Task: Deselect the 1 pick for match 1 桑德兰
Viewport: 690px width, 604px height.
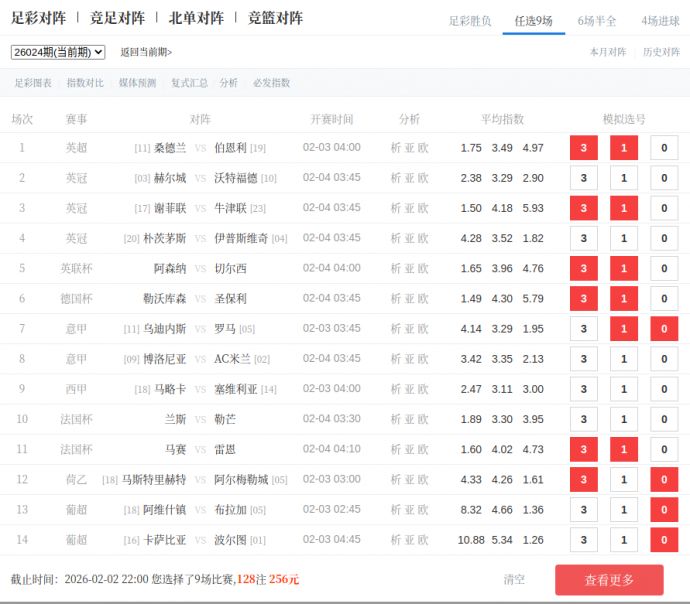Action: point(624,148)
